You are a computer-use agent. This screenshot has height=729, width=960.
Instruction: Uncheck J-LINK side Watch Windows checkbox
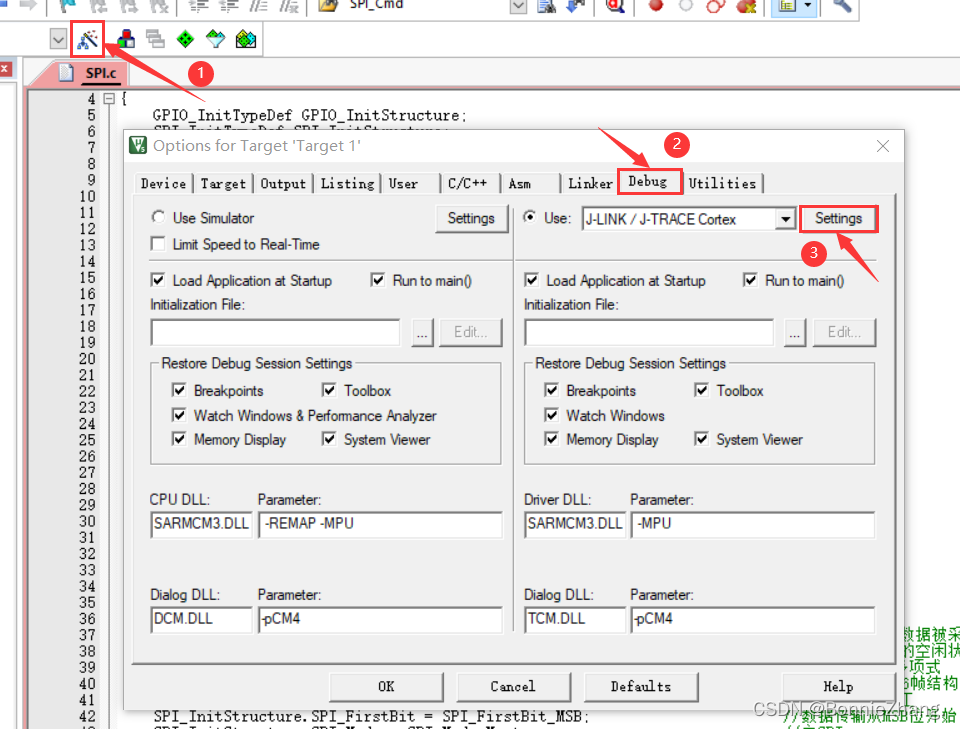click(552, 415)
